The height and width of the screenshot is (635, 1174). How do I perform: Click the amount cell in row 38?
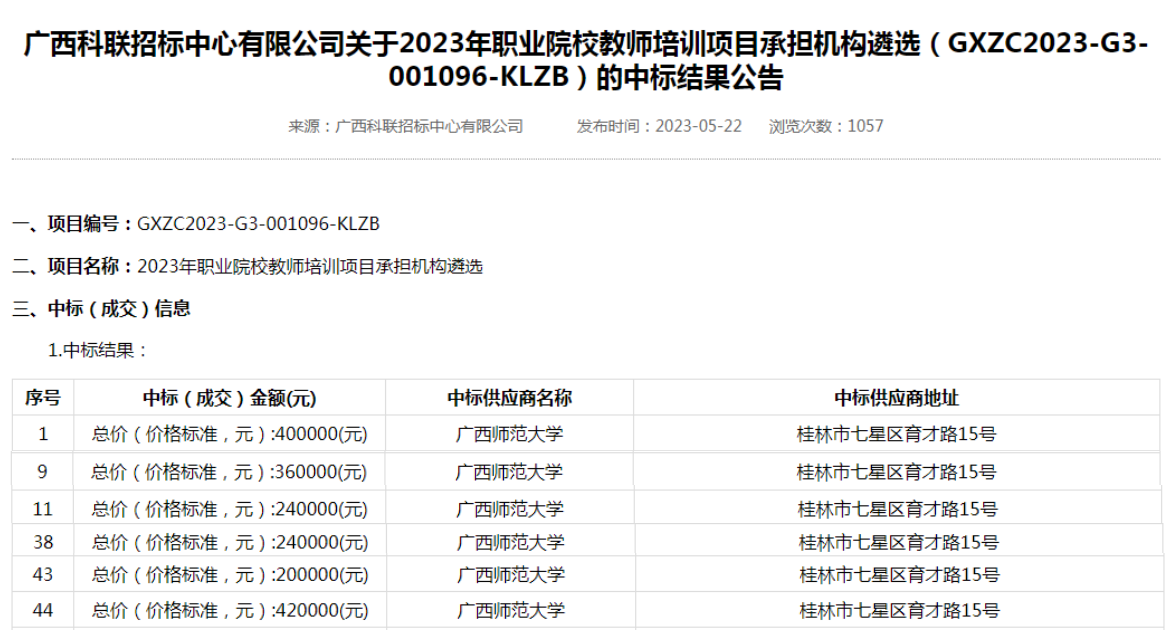click(230, 542)
